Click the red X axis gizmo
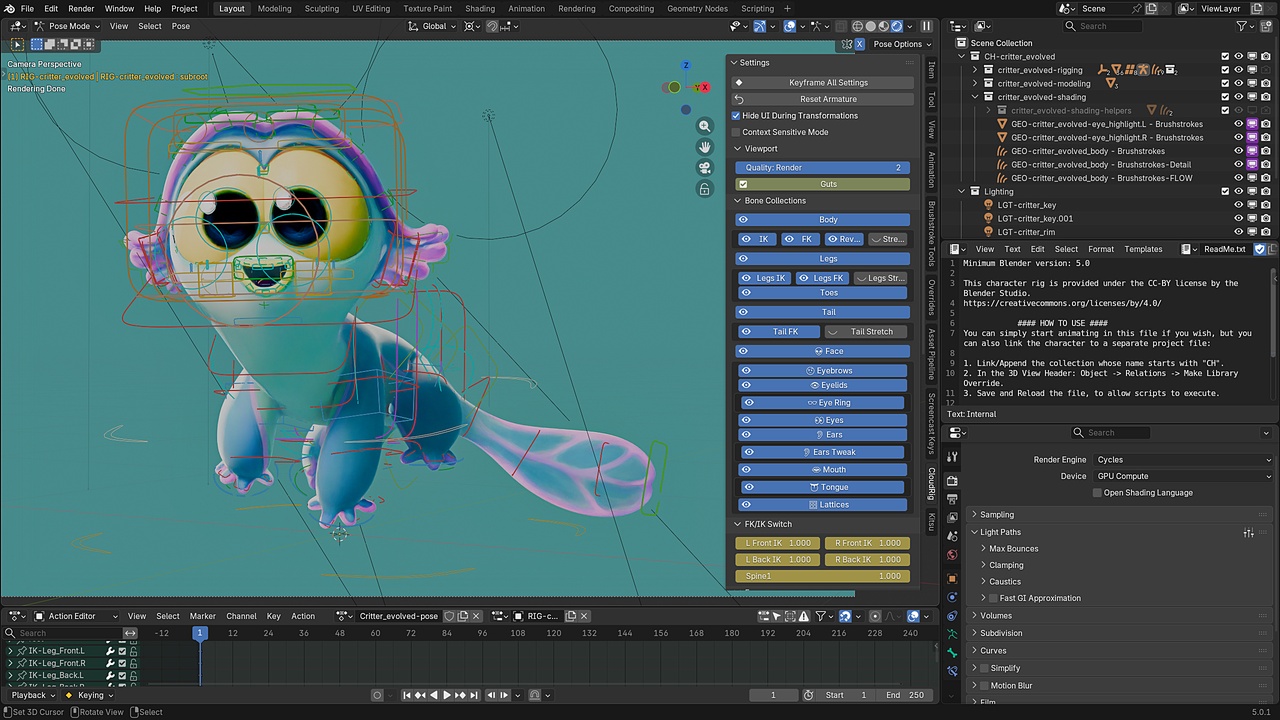Image resolution: width=1280 pixels, height=720 pixels. [x=705, y=87]
